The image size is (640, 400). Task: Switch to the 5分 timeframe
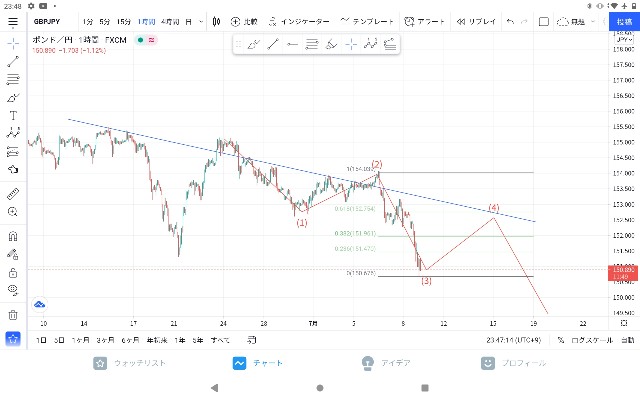(105, 22)
